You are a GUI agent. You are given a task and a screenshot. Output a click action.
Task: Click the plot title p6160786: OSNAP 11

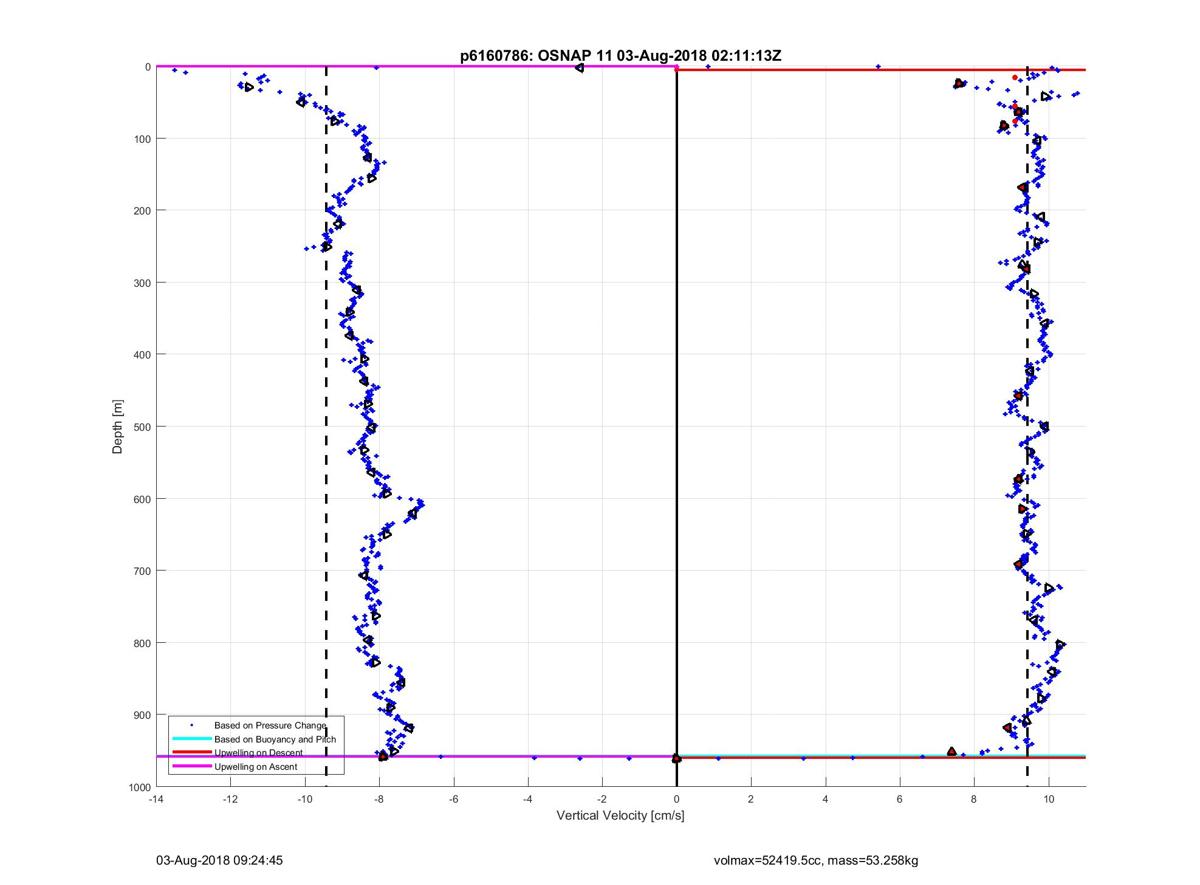tap(536, 56)
